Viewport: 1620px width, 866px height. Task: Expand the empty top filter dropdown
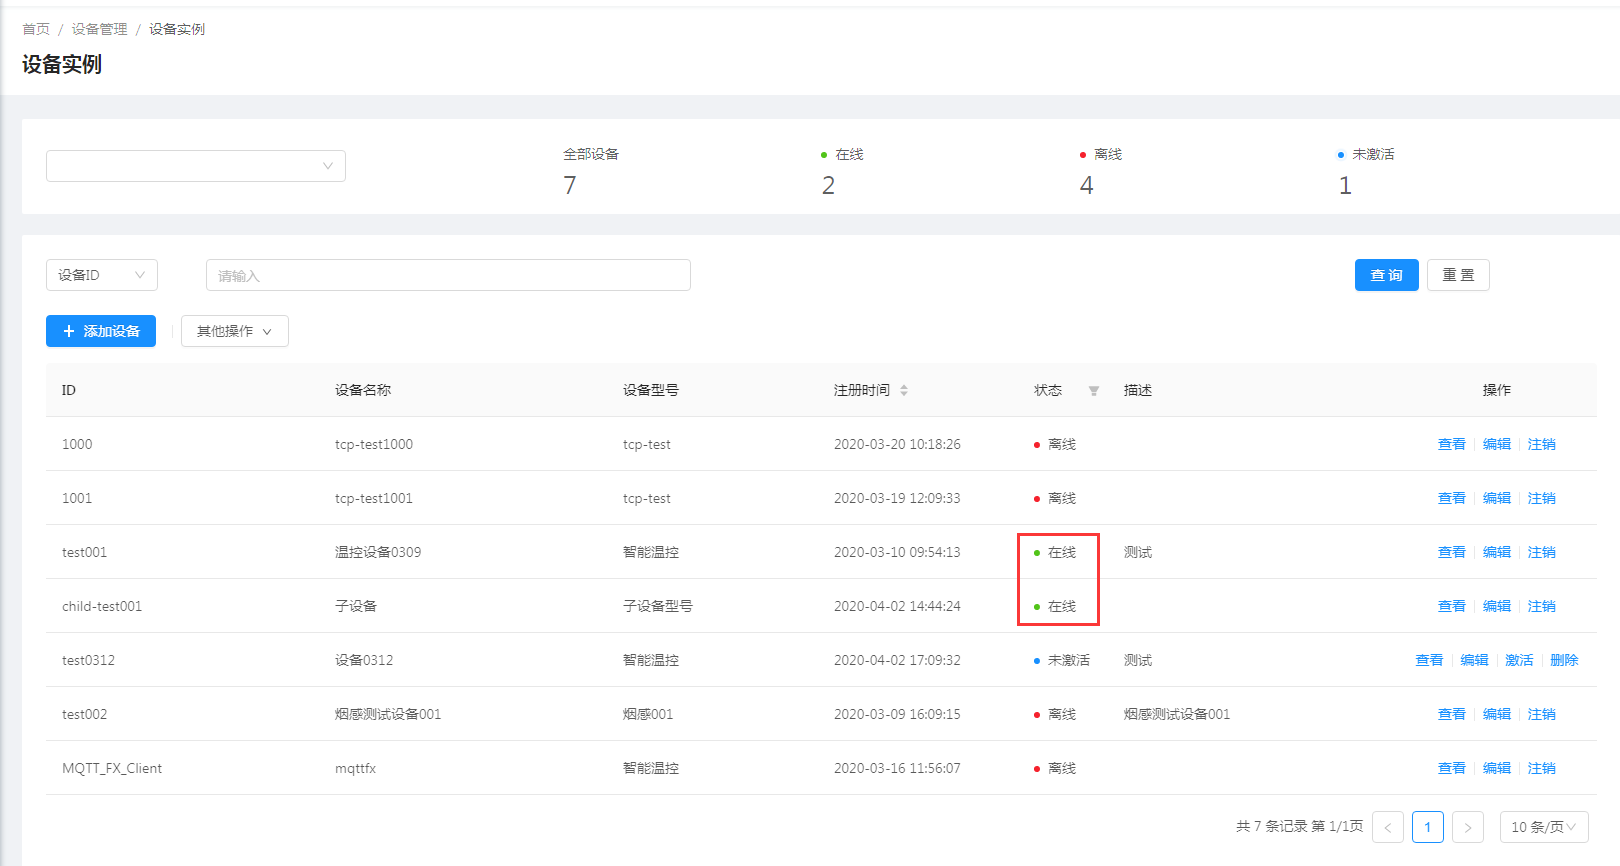(196, 166)
